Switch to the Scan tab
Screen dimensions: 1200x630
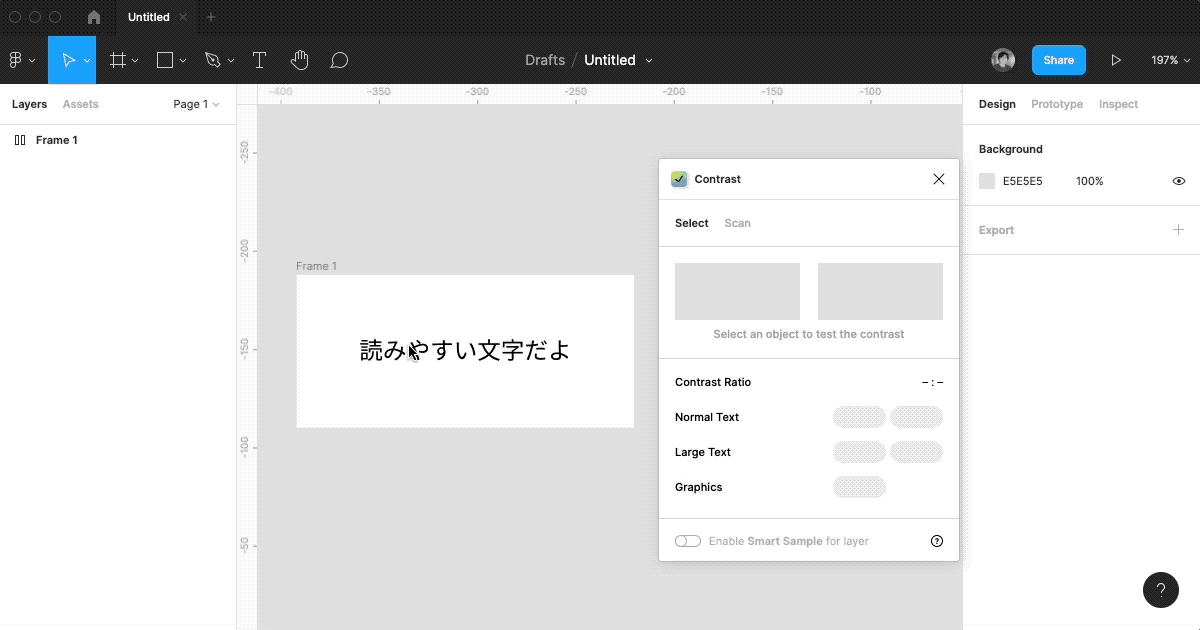(737, 223)
